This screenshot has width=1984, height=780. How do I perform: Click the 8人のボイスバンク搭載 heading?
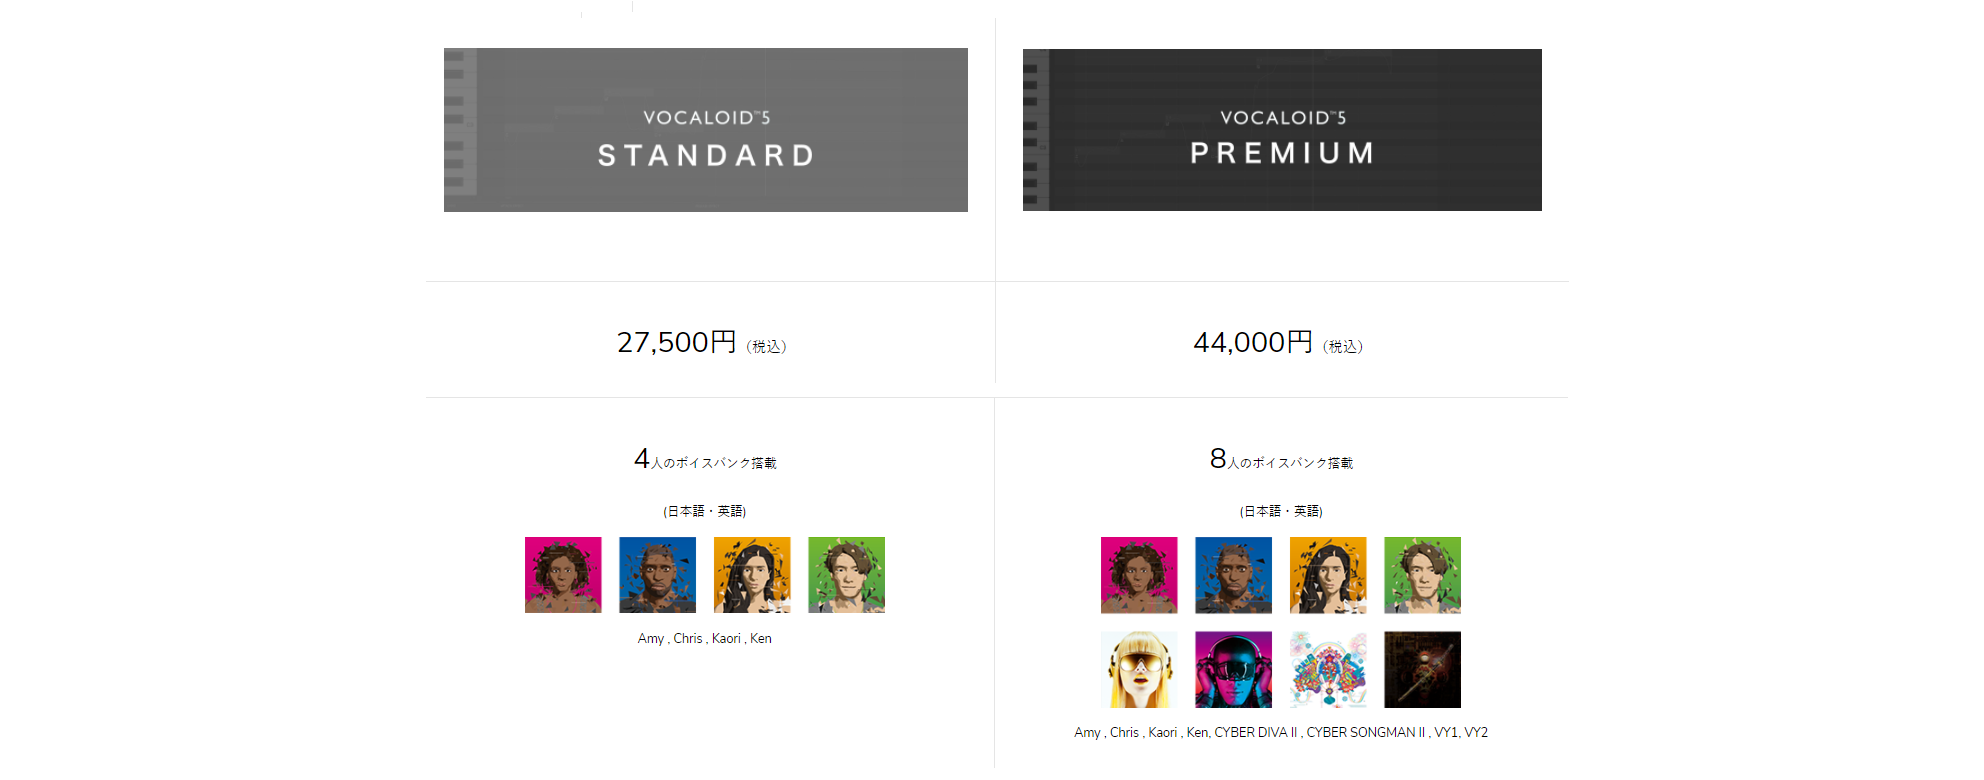tap(1281, 459)
